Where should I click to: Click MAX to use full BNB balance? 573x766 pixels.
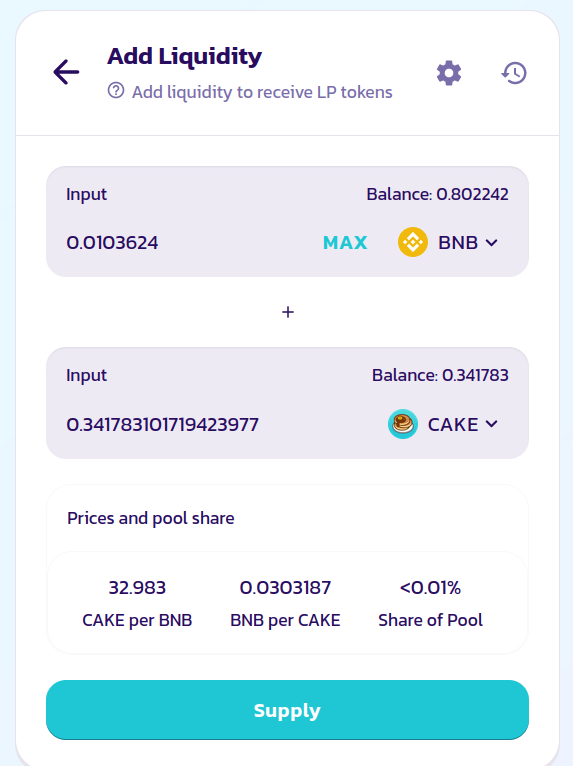click(x=345, y=243)
